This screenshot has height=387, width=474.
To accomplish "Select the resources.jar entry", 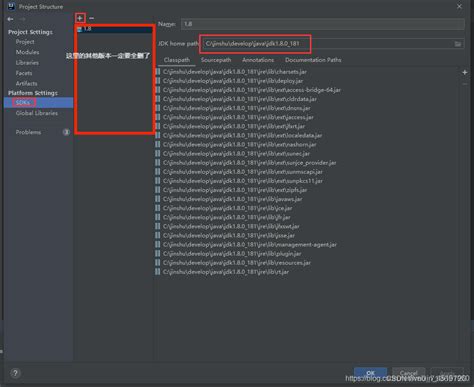I will (233, 263).
